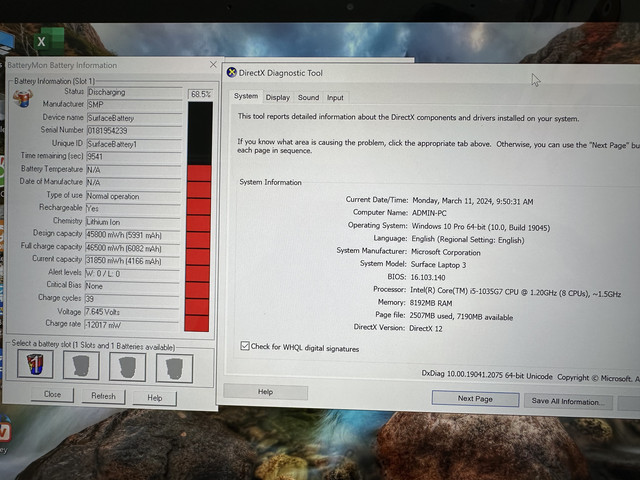Click the Close button in BatteryMon

click(52, 395)
